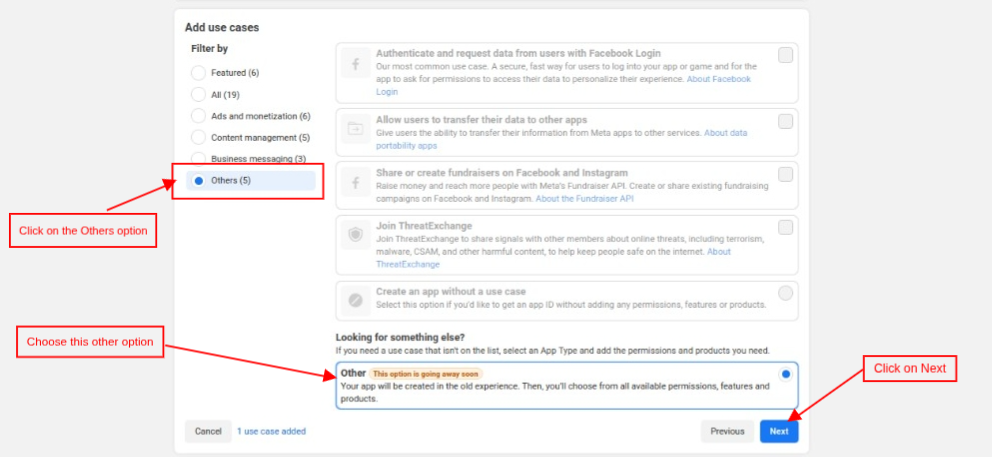Click the shield icon for ThreatExchange
The height and width of the screenshot is (457, 993).
pyautogui.click(x=356, y=235)
